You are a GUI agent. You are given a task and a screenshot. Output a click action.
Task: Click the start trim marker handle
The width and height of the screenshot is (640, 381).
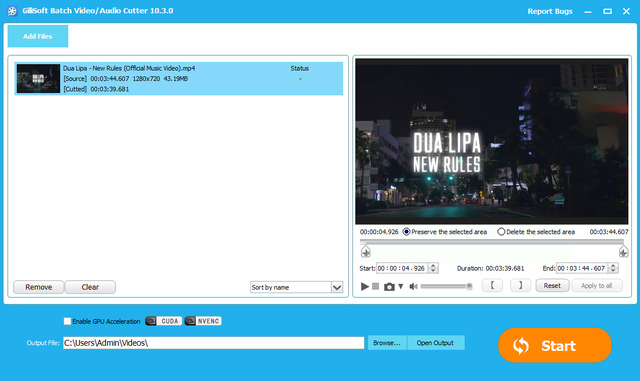pos(366,252)
